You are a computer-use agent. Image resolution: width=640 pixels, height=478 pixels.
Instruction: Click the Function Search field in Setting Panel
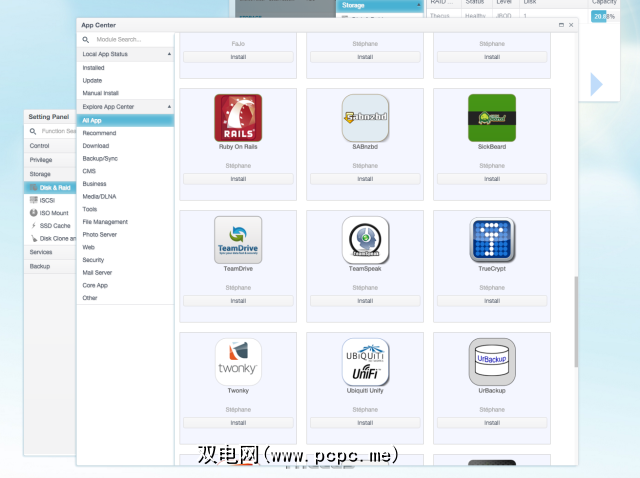[x=58, y=131]
